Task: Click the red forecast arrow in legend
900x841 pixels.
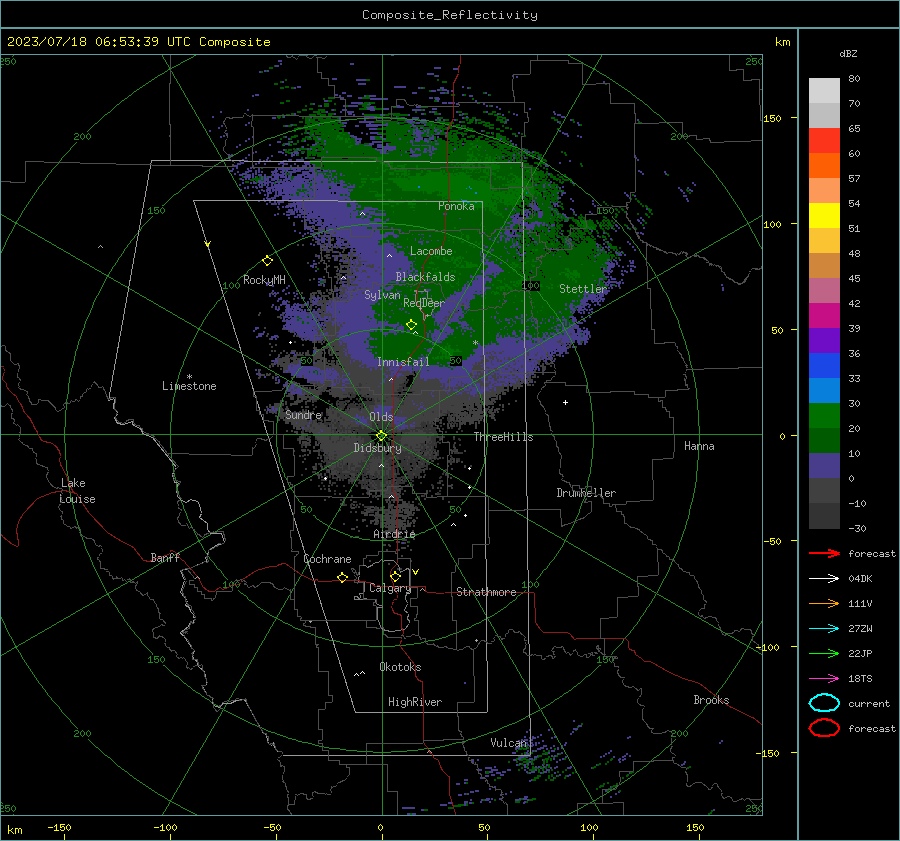Action: point(824,553)
